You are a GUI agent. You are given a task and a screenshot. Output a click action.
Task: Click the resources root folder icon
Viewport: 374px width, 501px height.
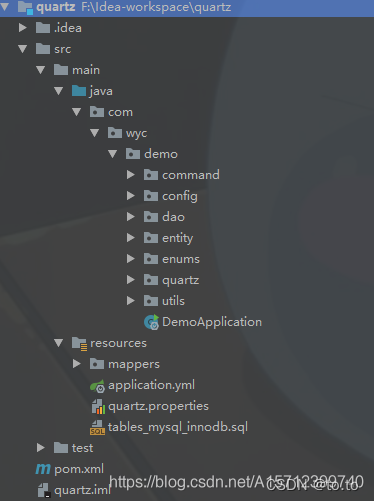coord(80,343)
